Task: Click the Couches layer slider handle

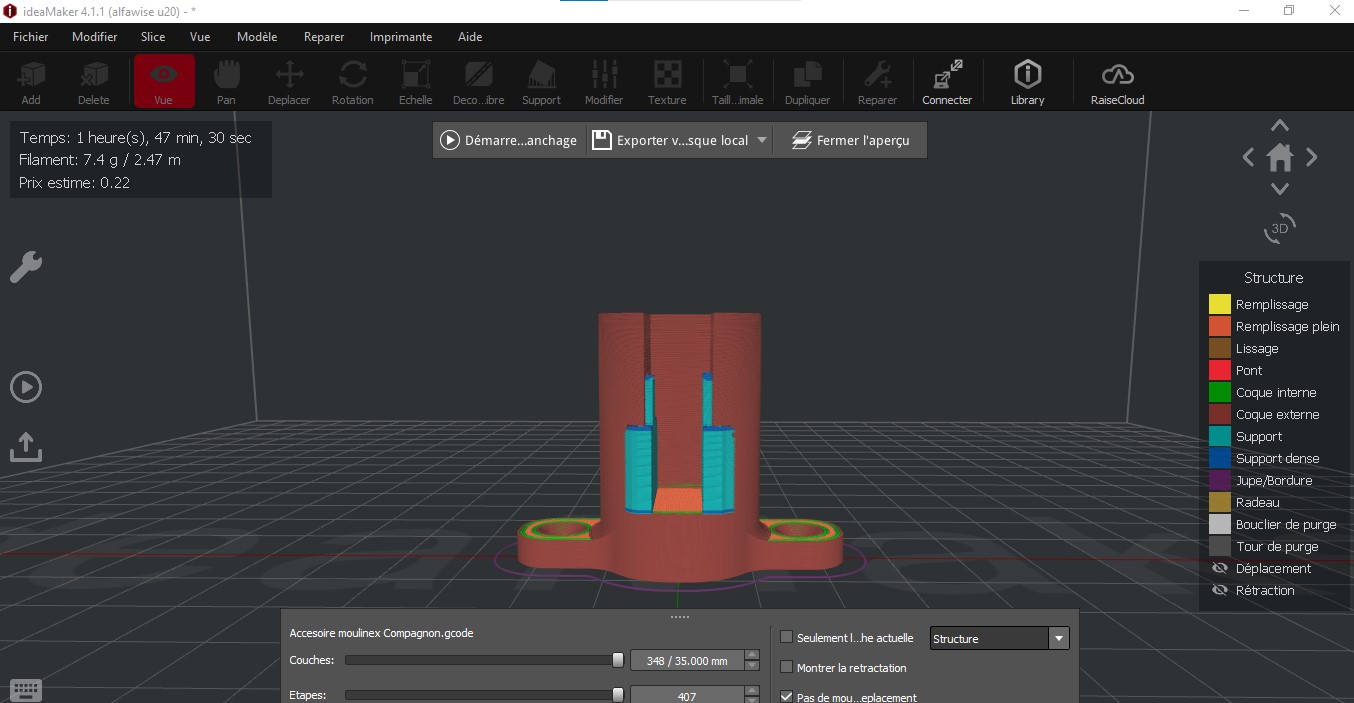Action: [618, 660]
